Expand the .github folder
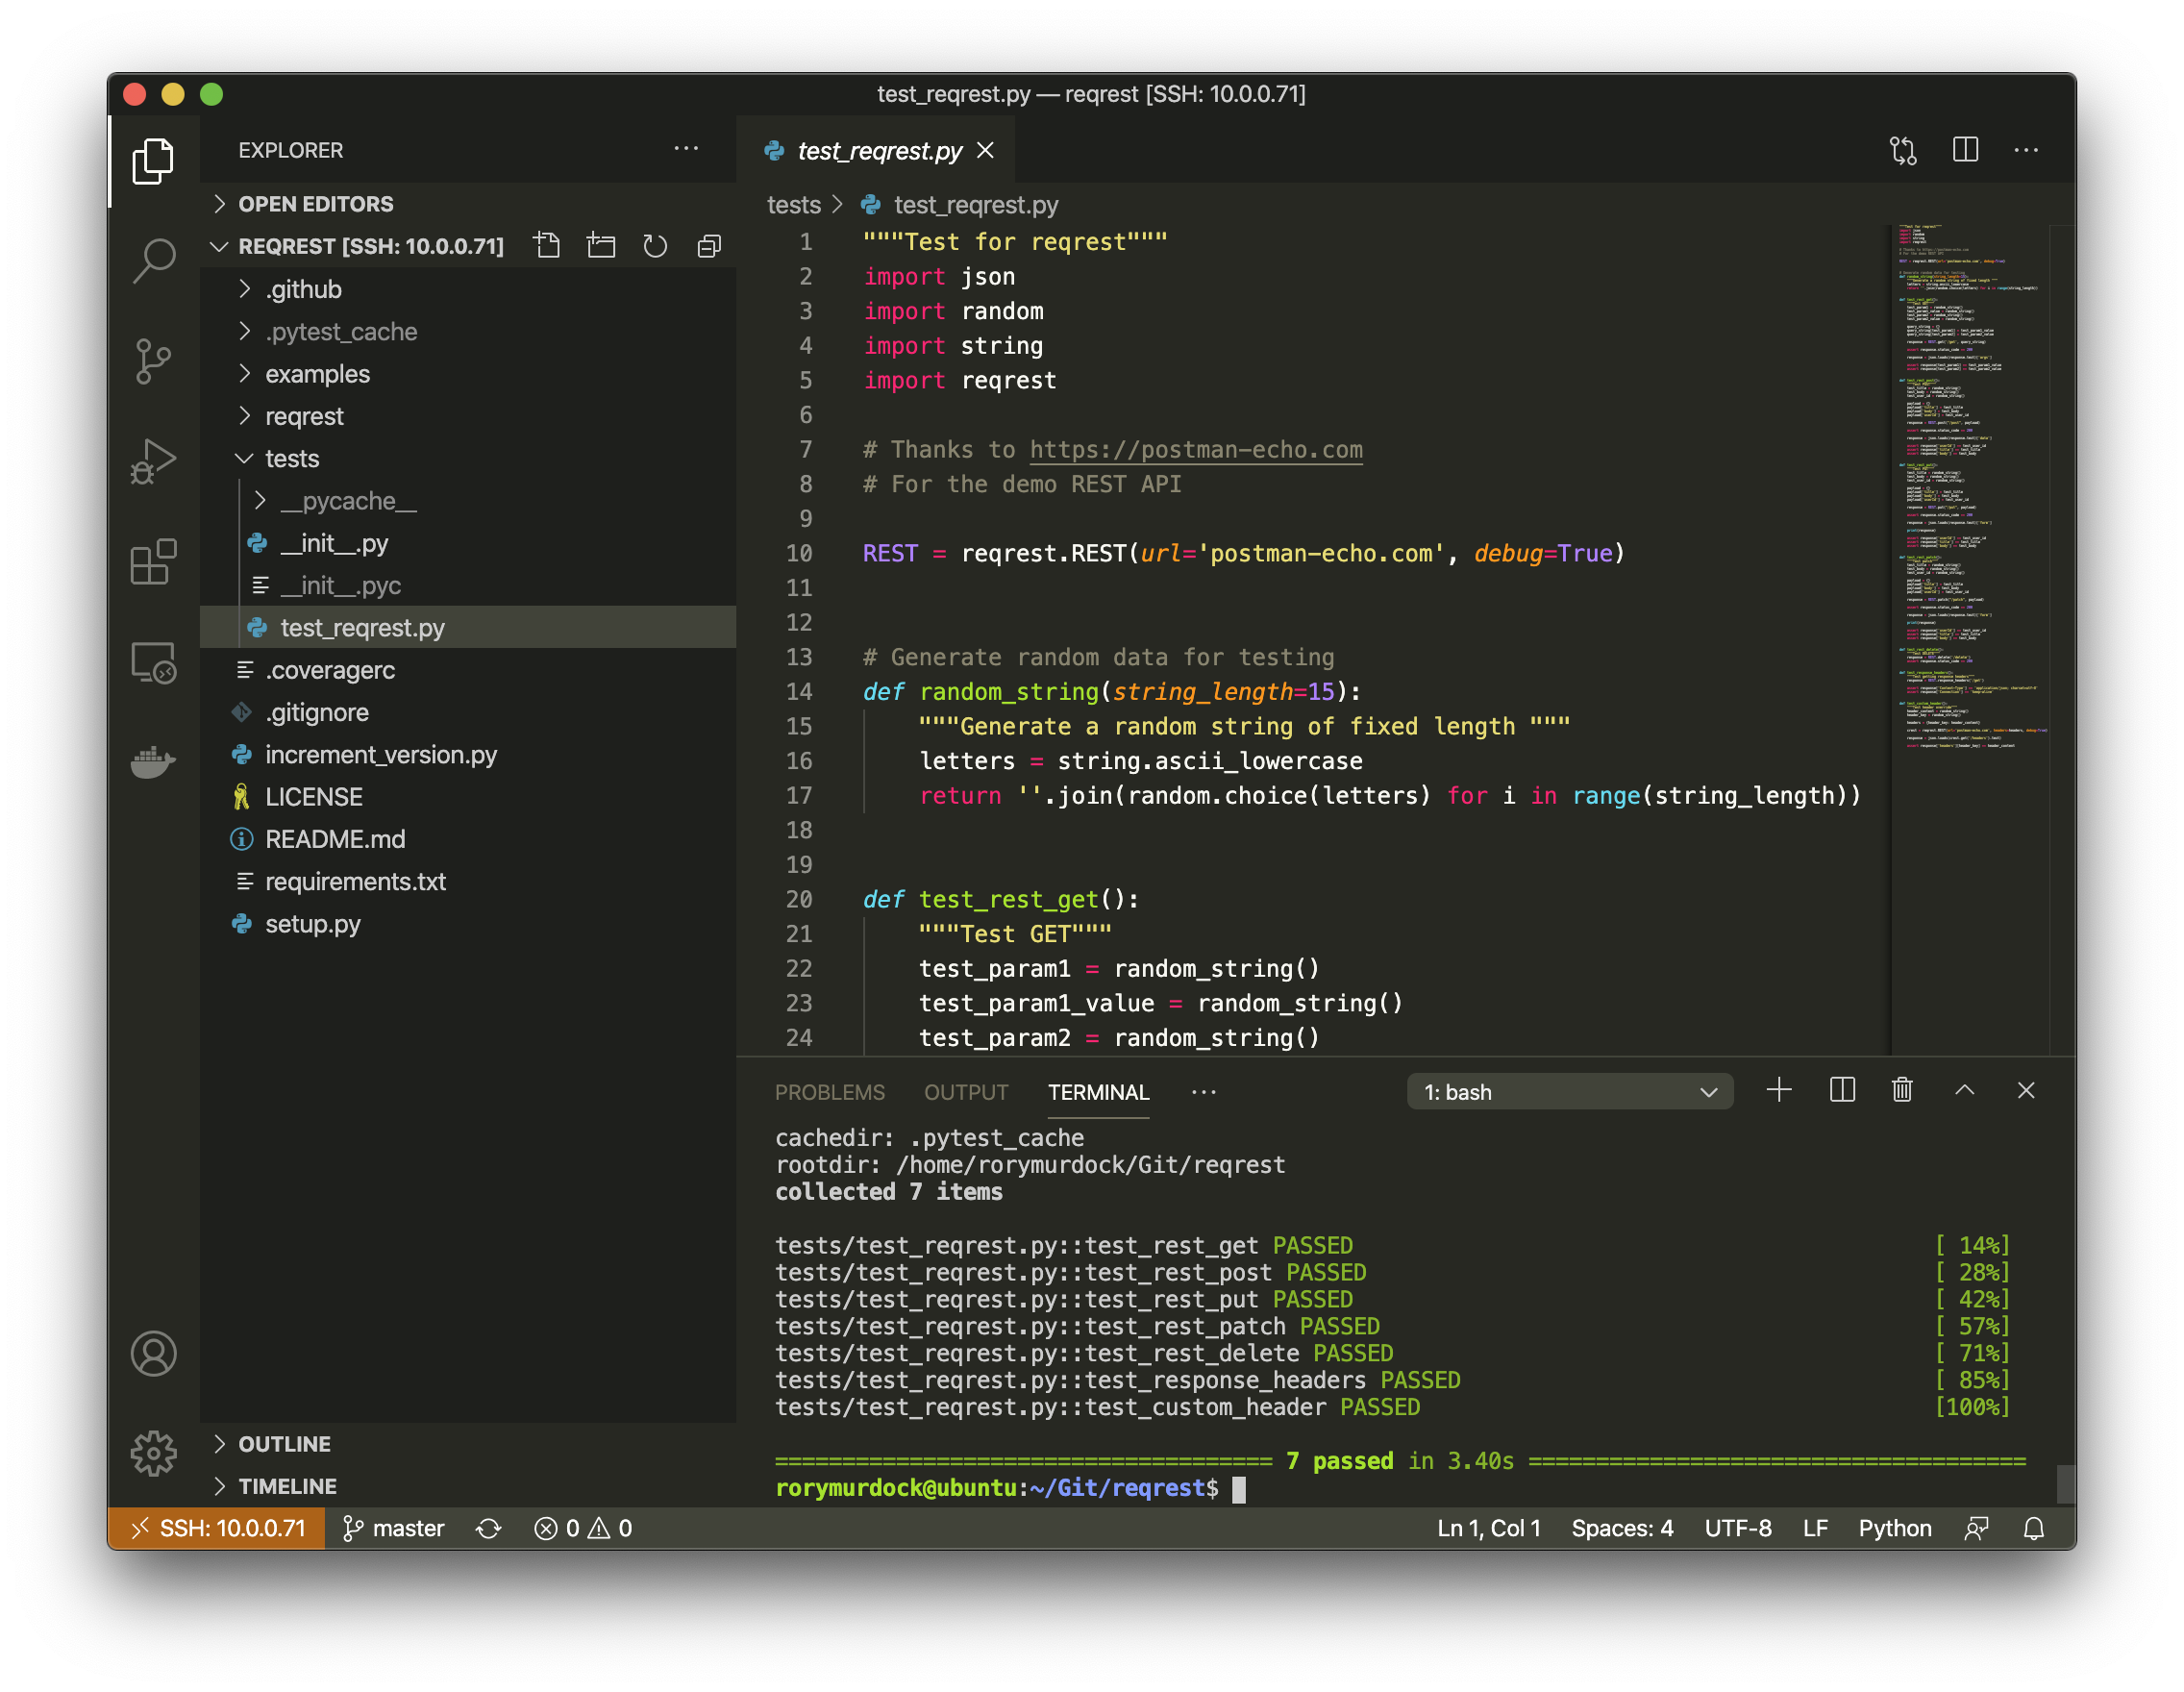The height and width of the screenshot is (1692, 2184). click(x=468, y=289)
